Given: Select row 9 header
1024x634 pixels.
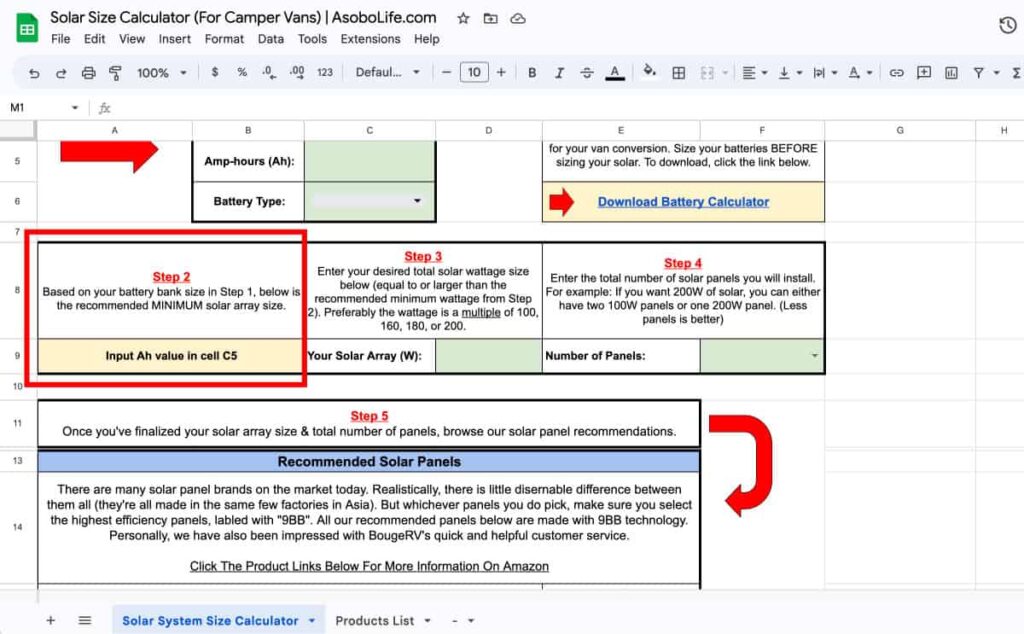Looking at the screenshot, I should click(18, 356).
